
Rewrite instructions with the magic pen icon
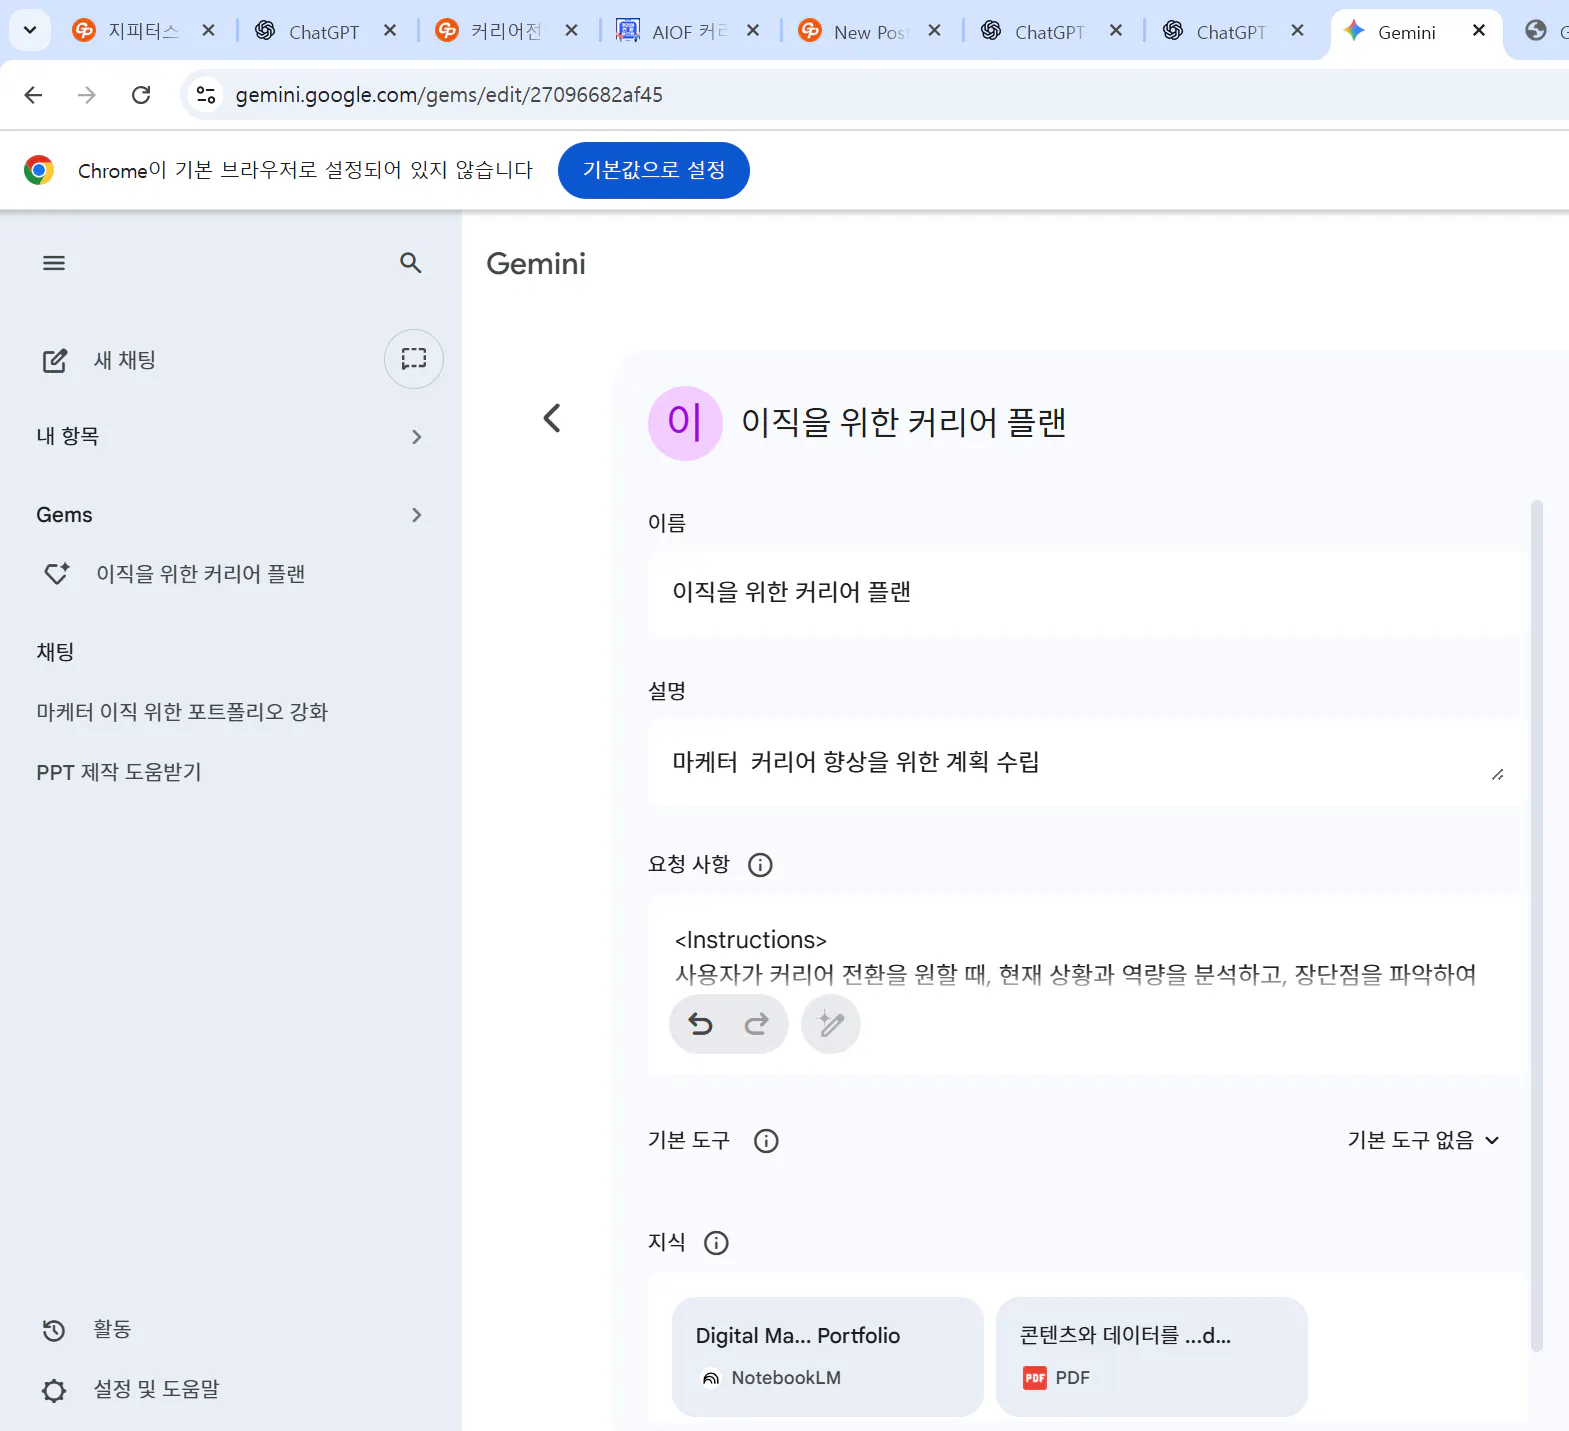coord(831,1024)
